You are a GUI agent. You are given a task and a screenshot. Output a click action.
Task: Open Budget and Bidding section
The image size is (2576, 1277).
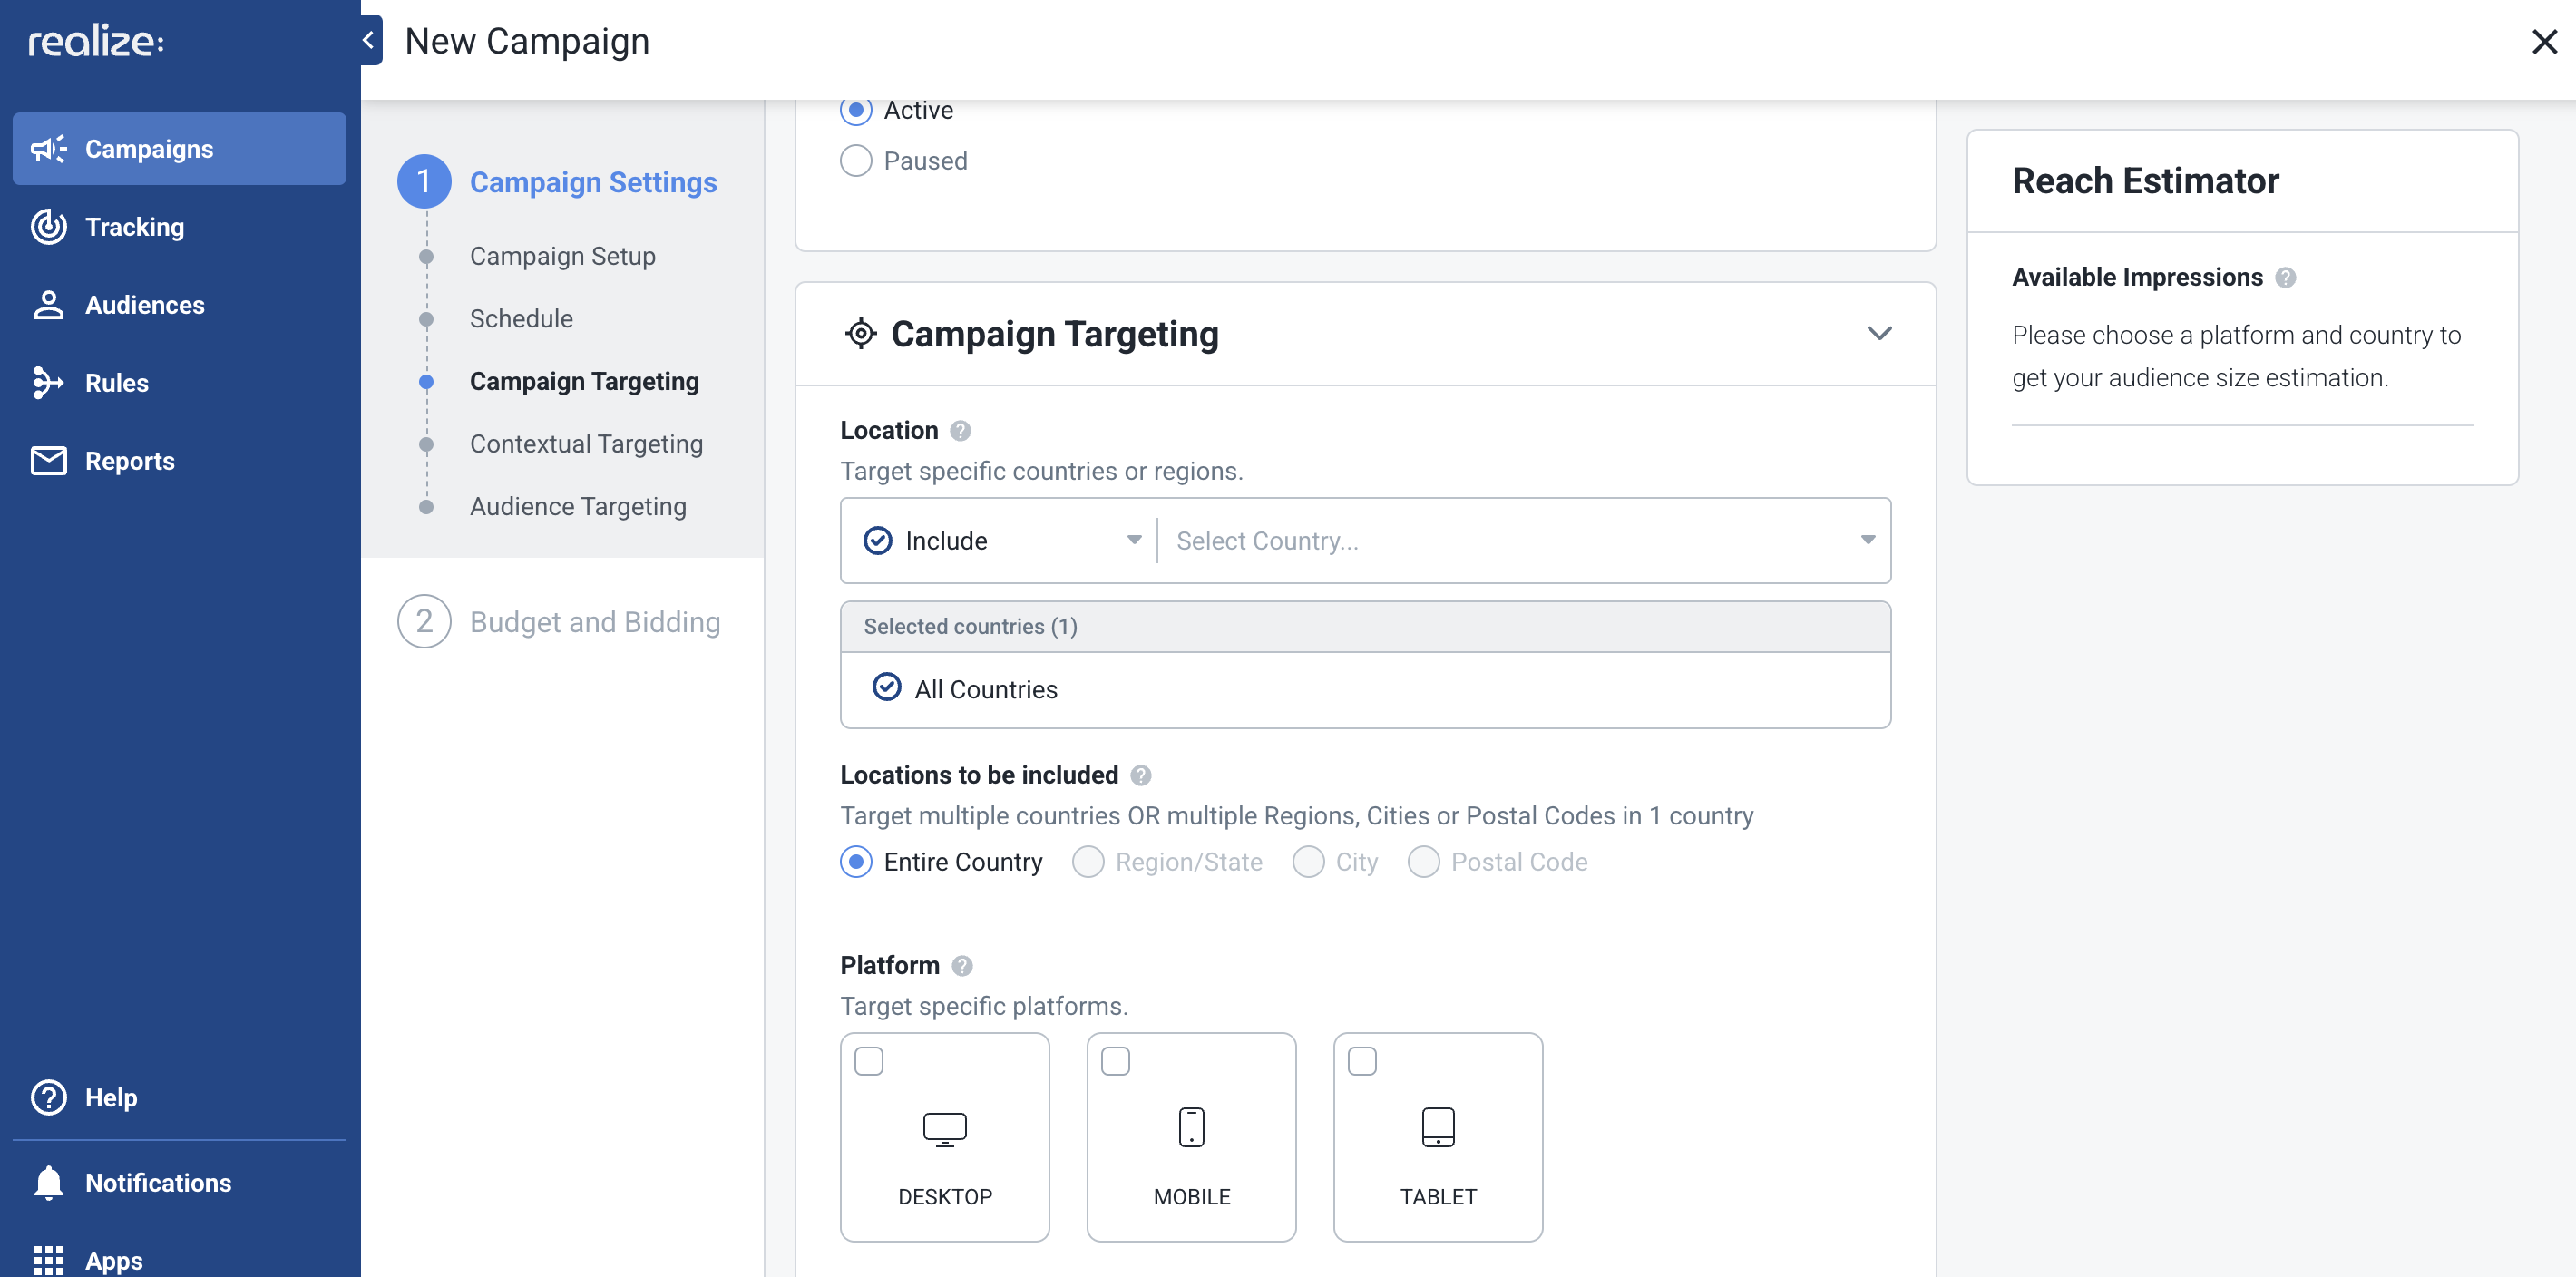pyautogui.click(x=595, y=622)
